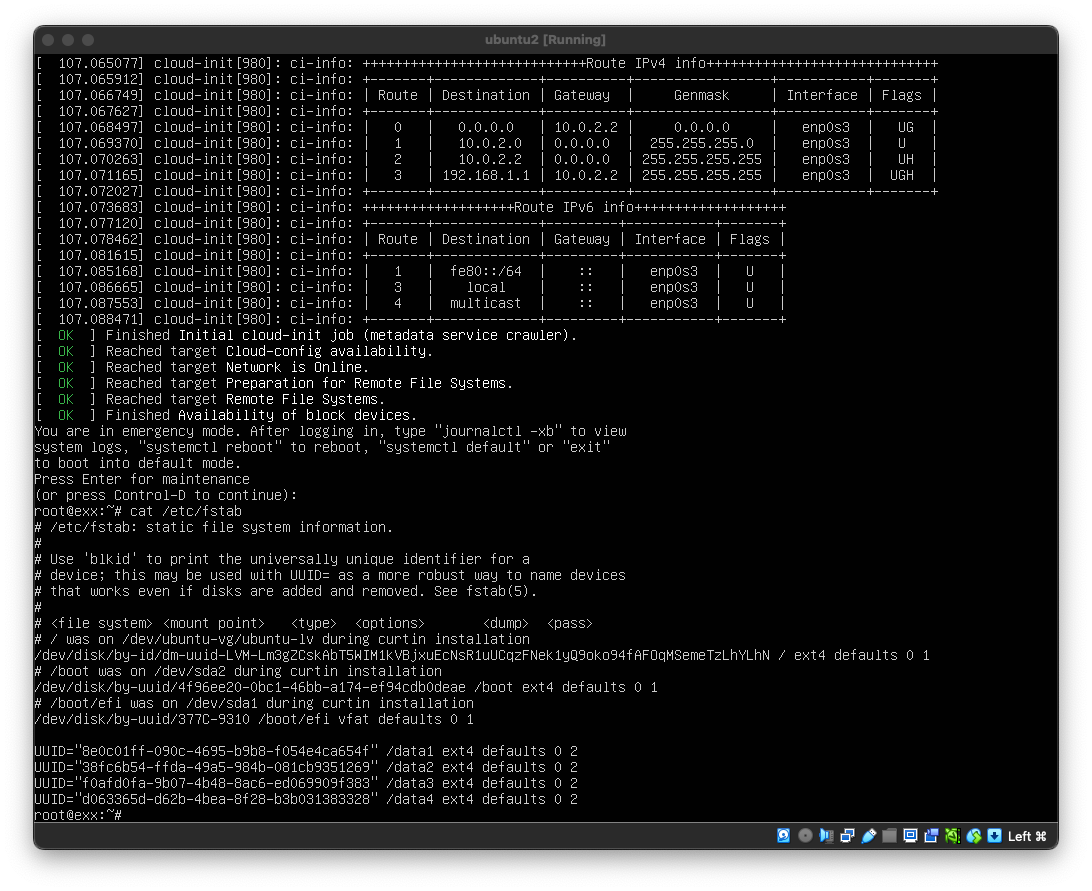This screenshot has width=1092, height=891.
Task: Click the 'Route IPv4 info' header
Action: click(646, 63)
